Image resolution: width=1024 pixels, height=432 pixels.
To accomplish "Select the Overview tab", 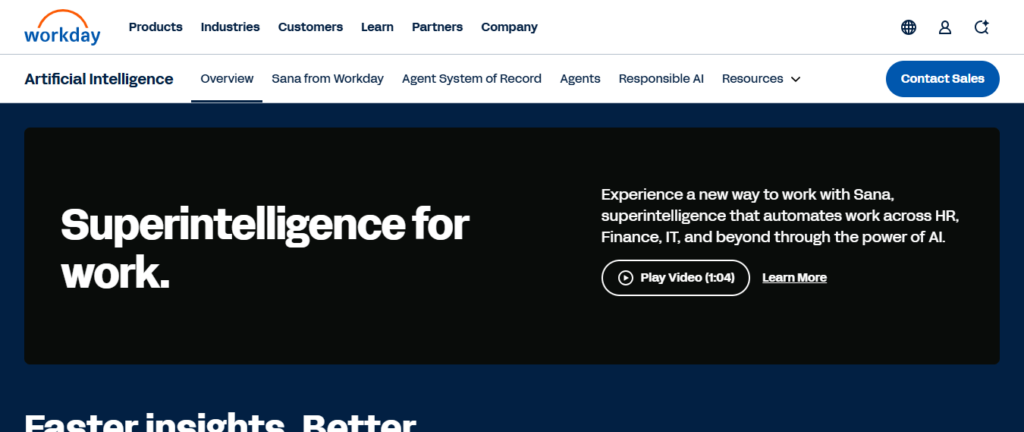I will click(x=227, y=79).
